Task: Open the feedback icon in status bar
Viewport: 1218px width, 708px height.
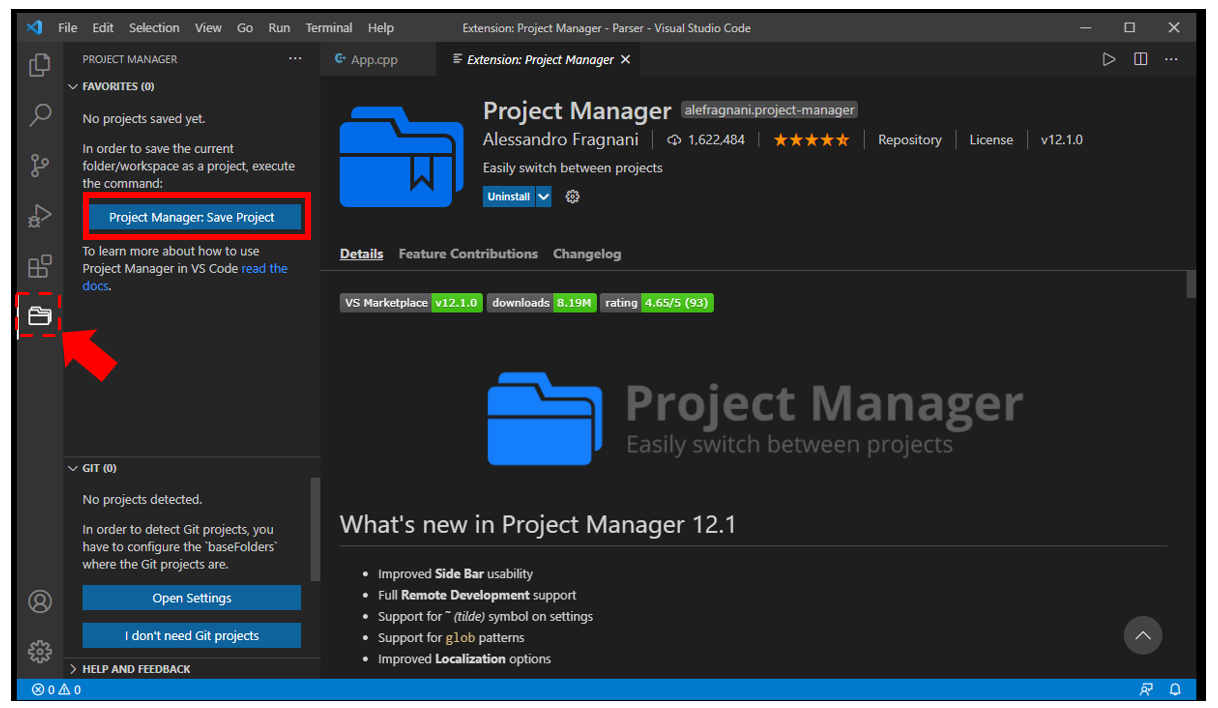Action: tap(1146, 689)
